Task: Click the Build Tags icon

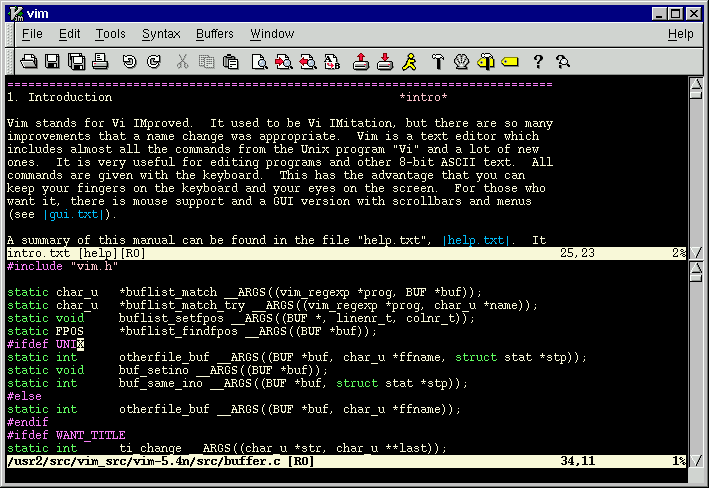Action: coord(486,62)
